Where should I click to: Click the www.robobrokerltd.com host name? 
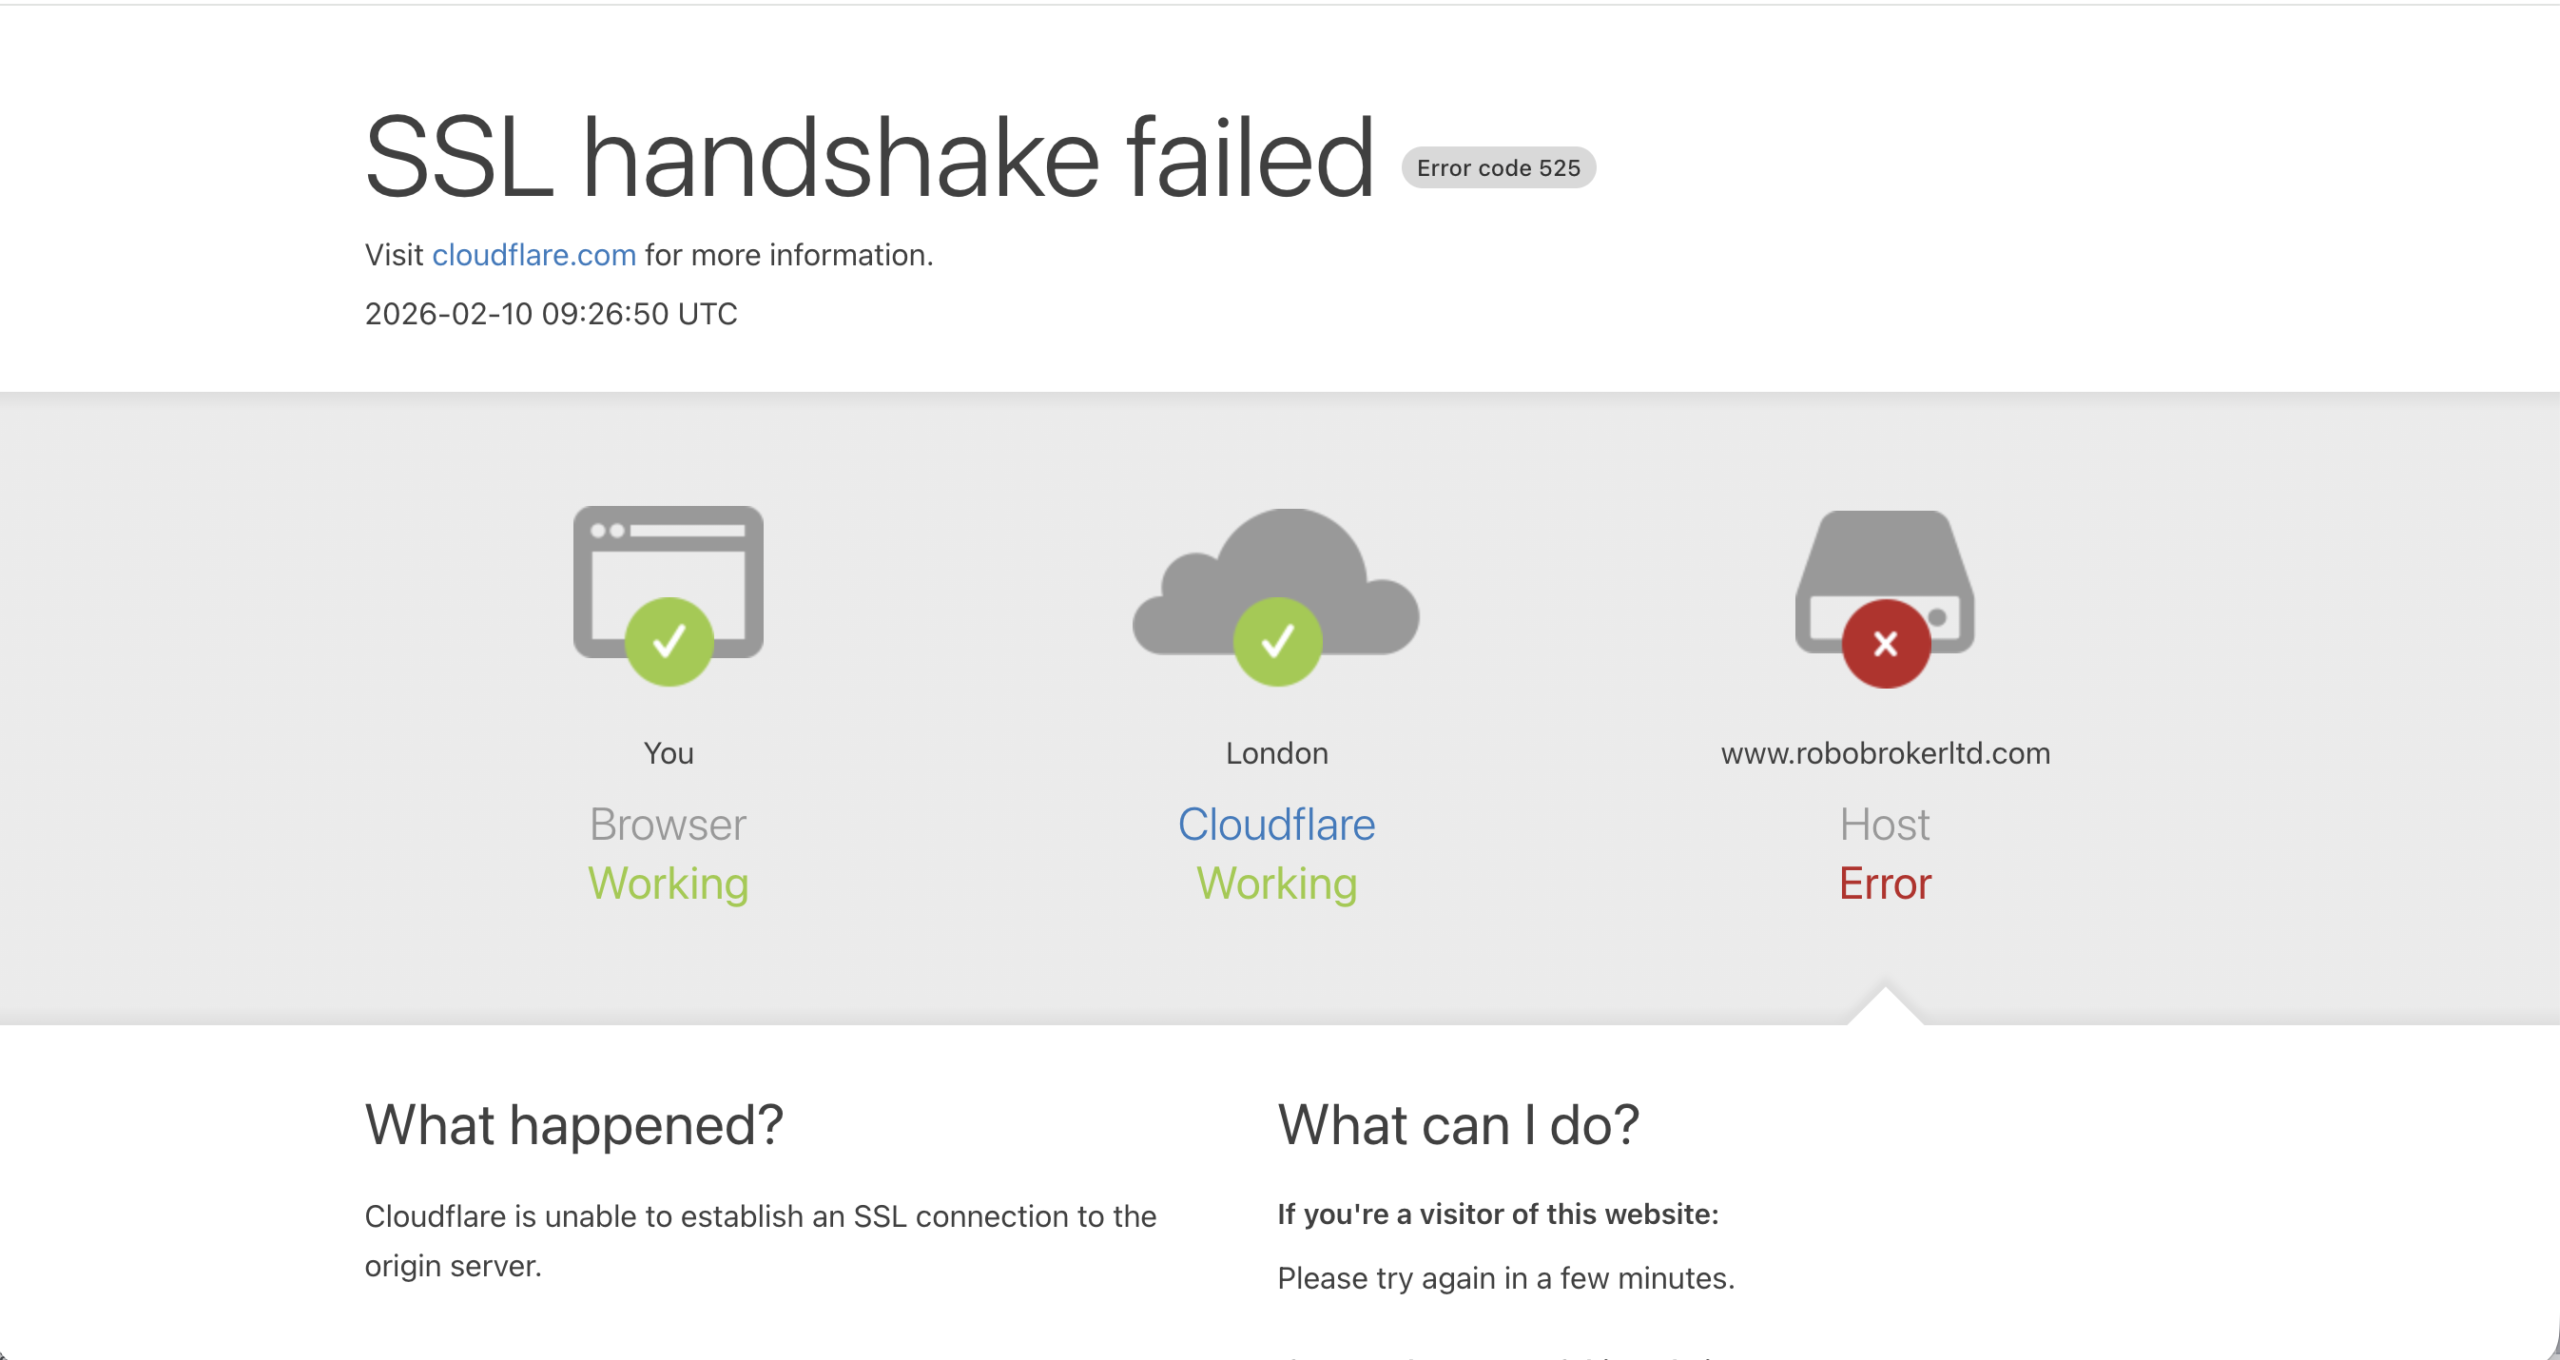coord(1885,753)
